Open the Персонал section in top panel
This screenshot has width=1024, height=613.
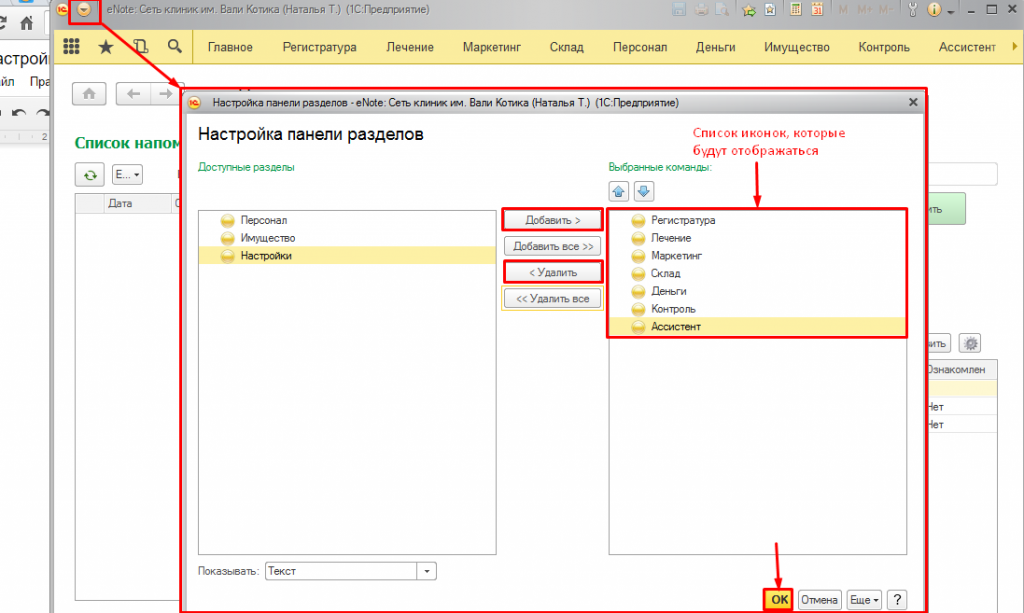640,47
